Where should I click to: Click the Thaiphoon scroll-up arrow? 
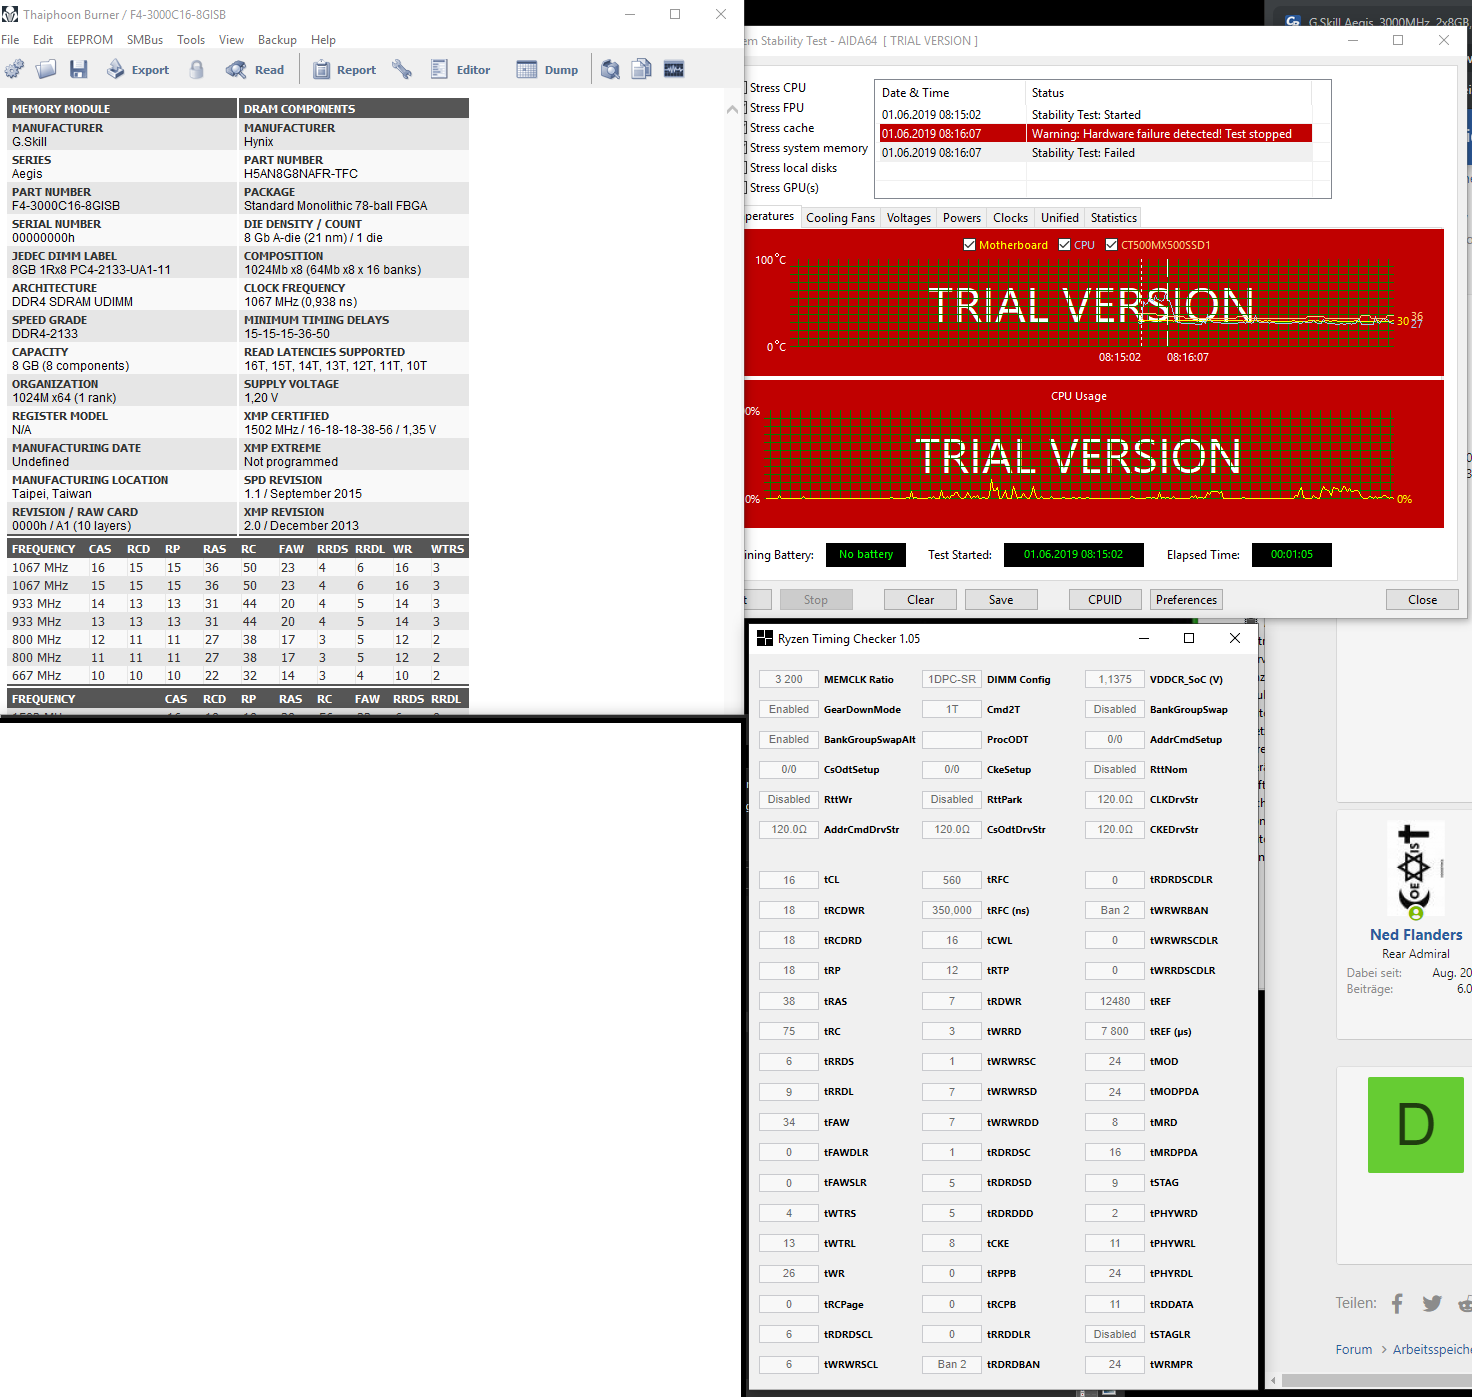coord(732,109)
